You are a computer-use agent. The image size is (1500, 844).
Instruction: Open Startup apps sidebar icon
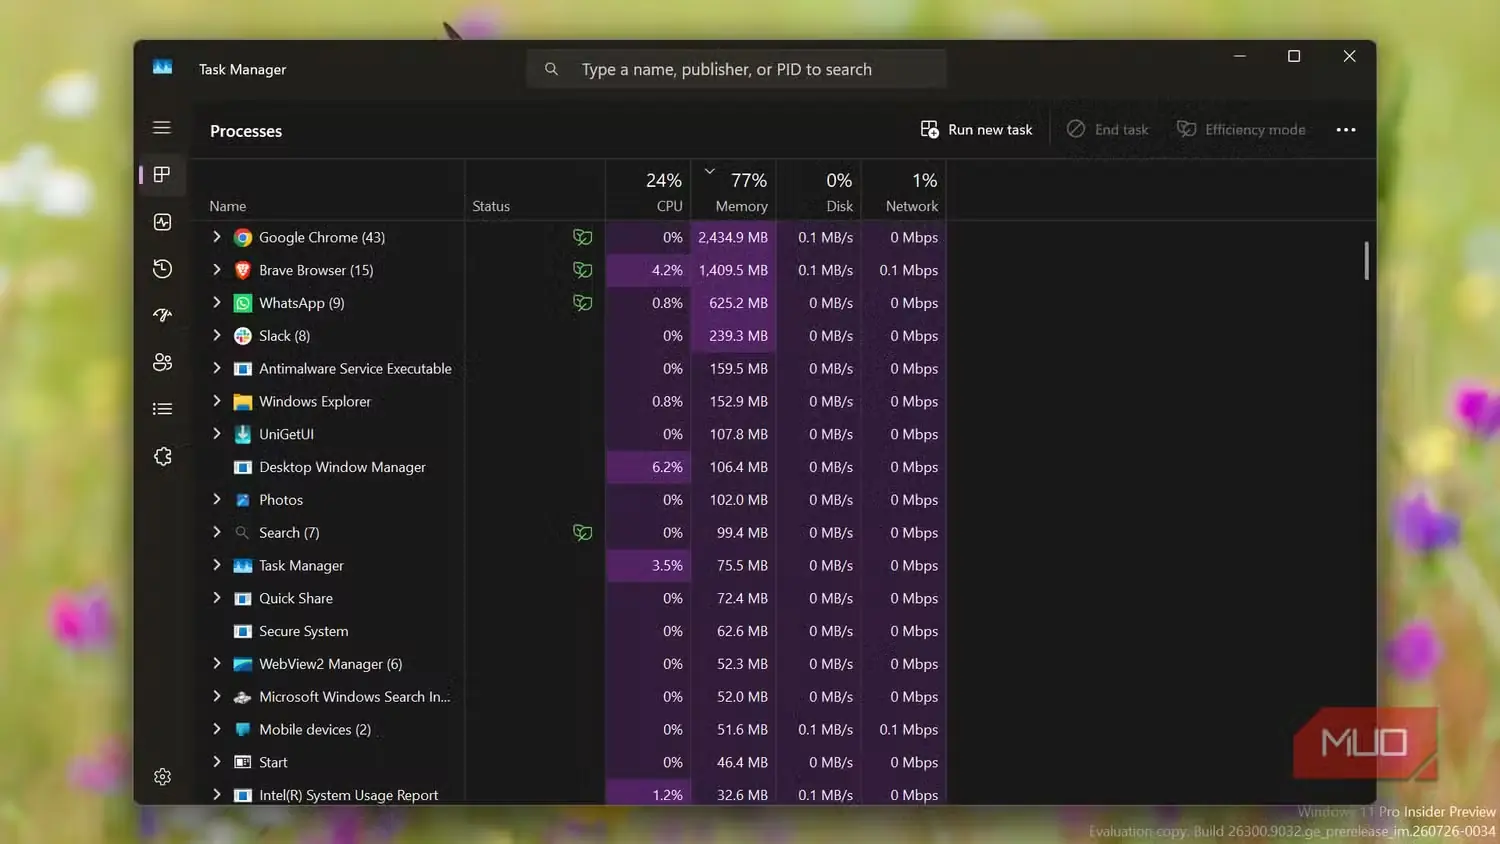[x=162, y=315]
